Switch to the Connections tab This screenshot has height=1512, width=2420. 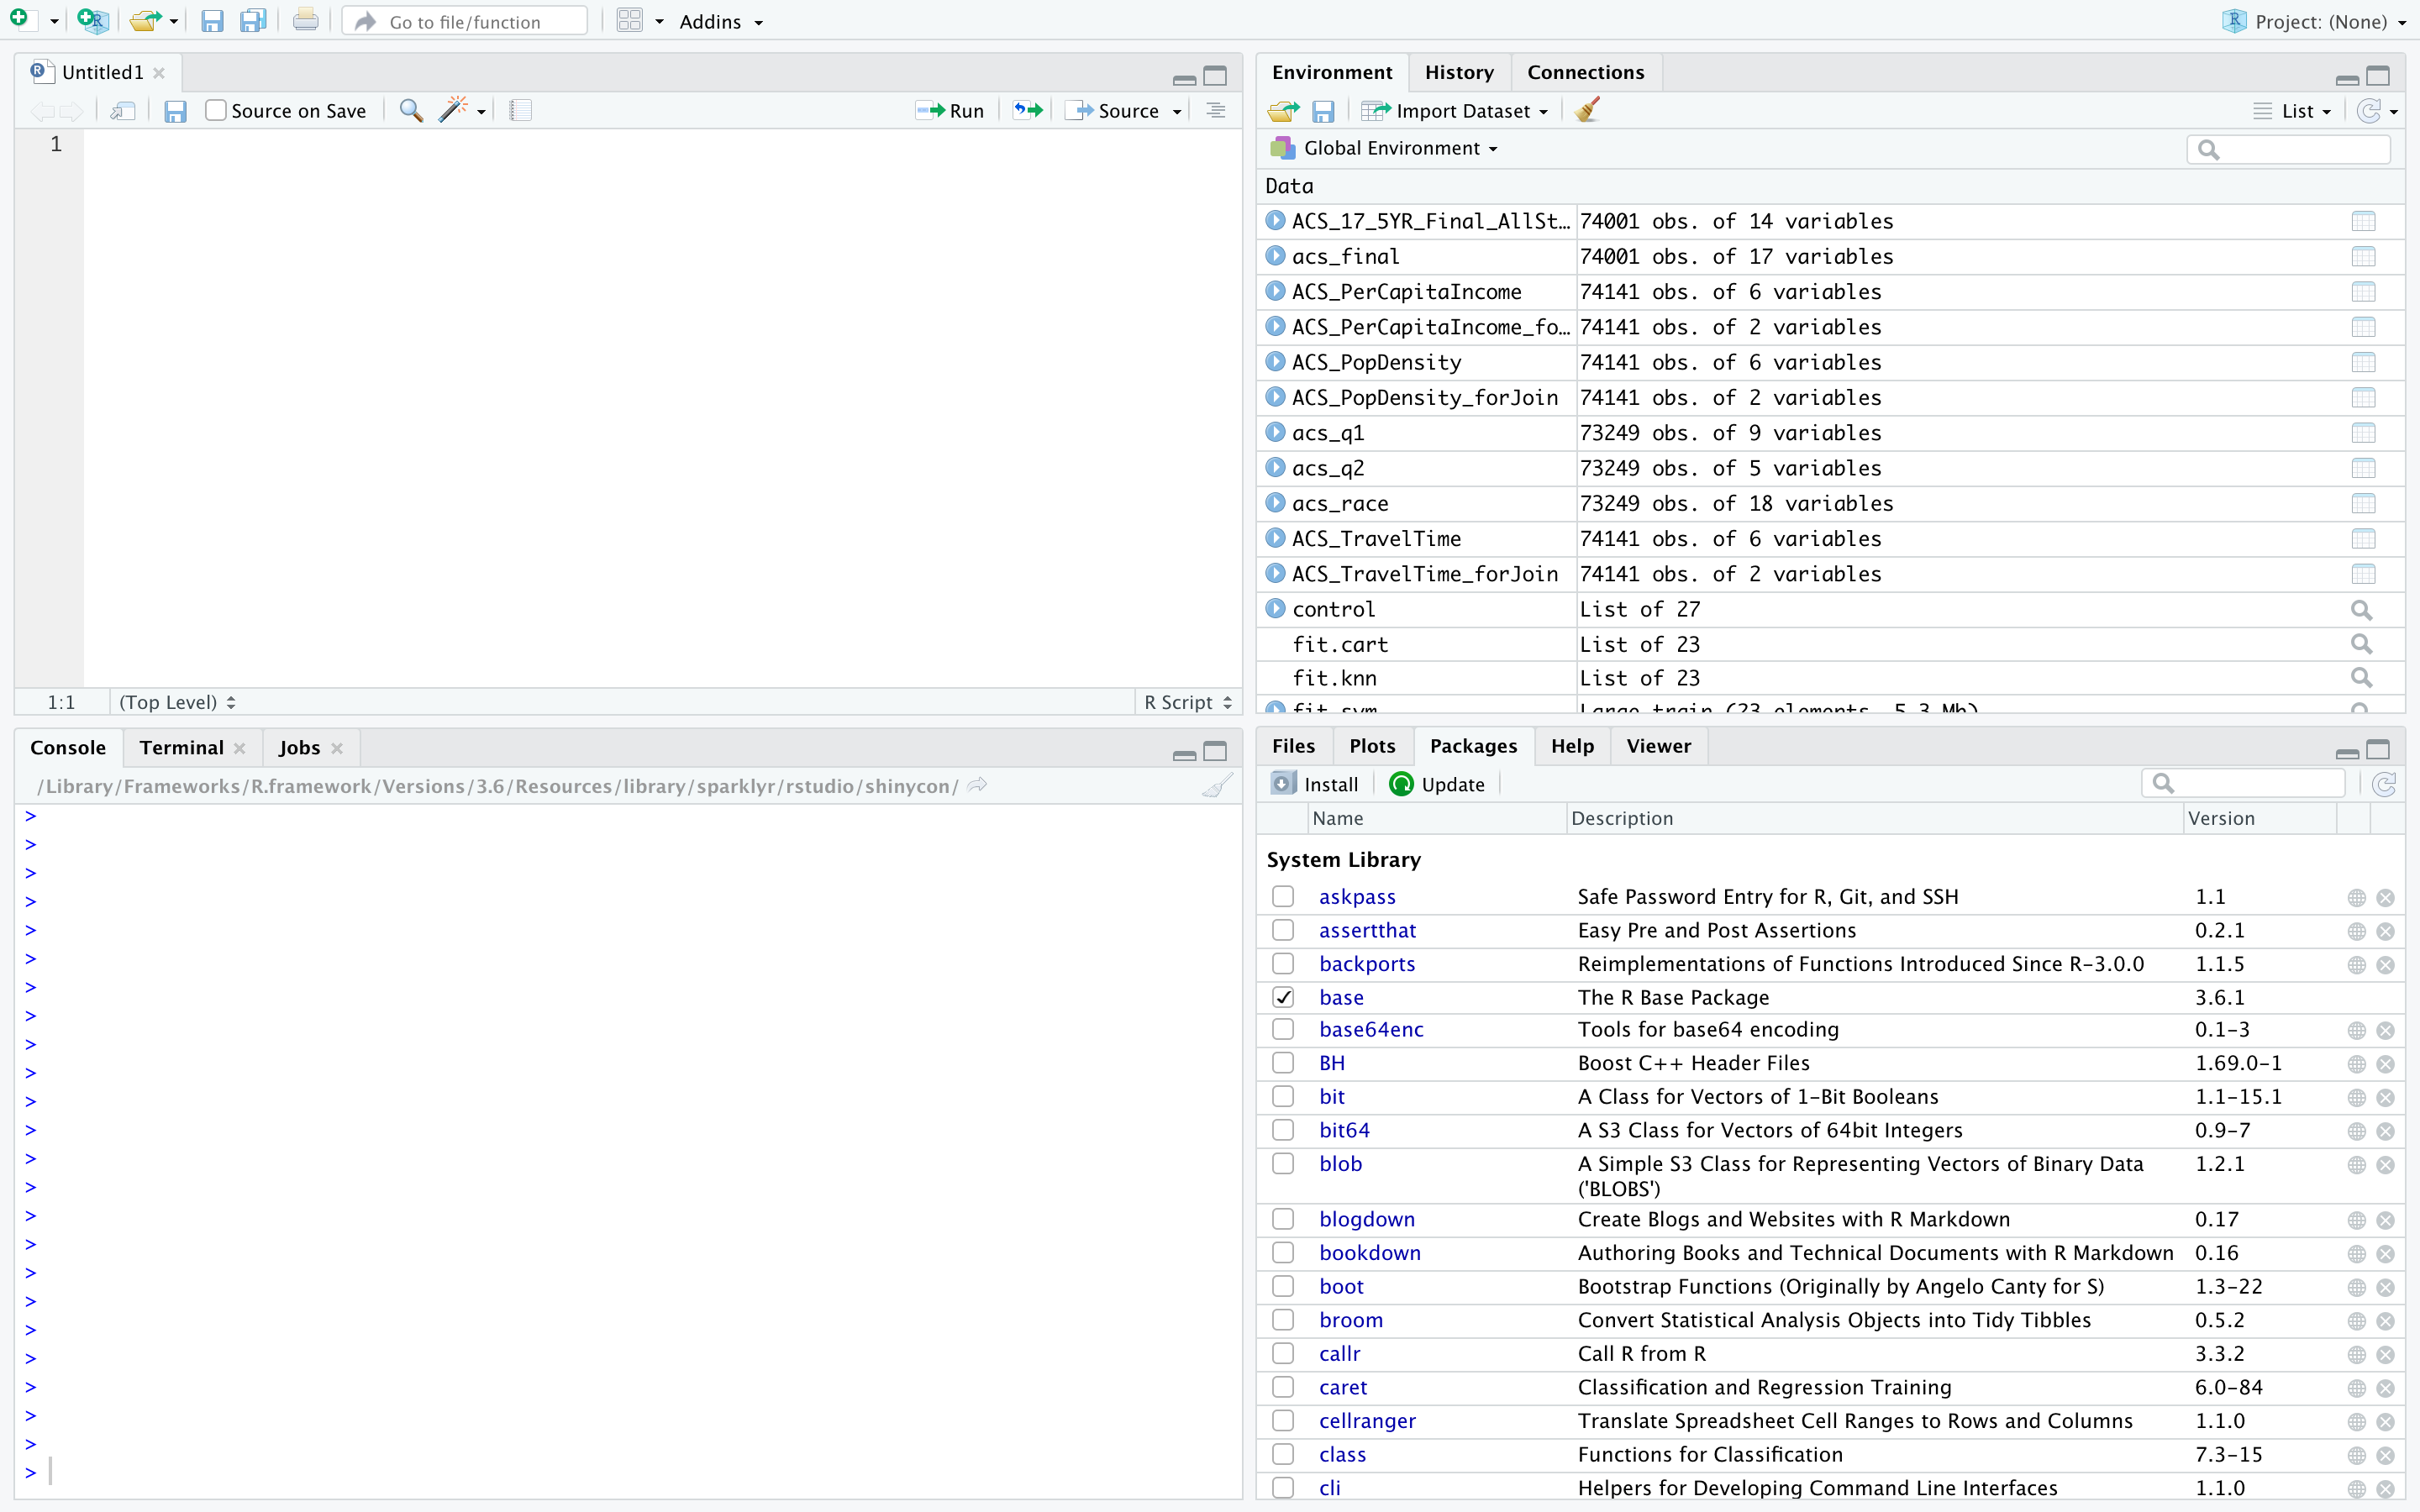click(1585, 73)
